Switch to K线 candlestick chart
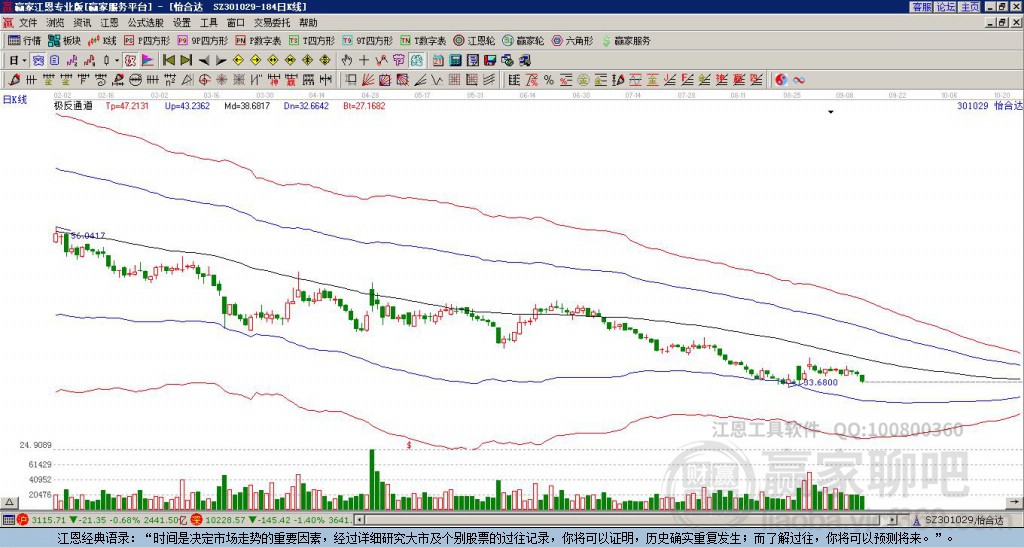The width and height of the screenshot is (1024, 548). point(102,40)
